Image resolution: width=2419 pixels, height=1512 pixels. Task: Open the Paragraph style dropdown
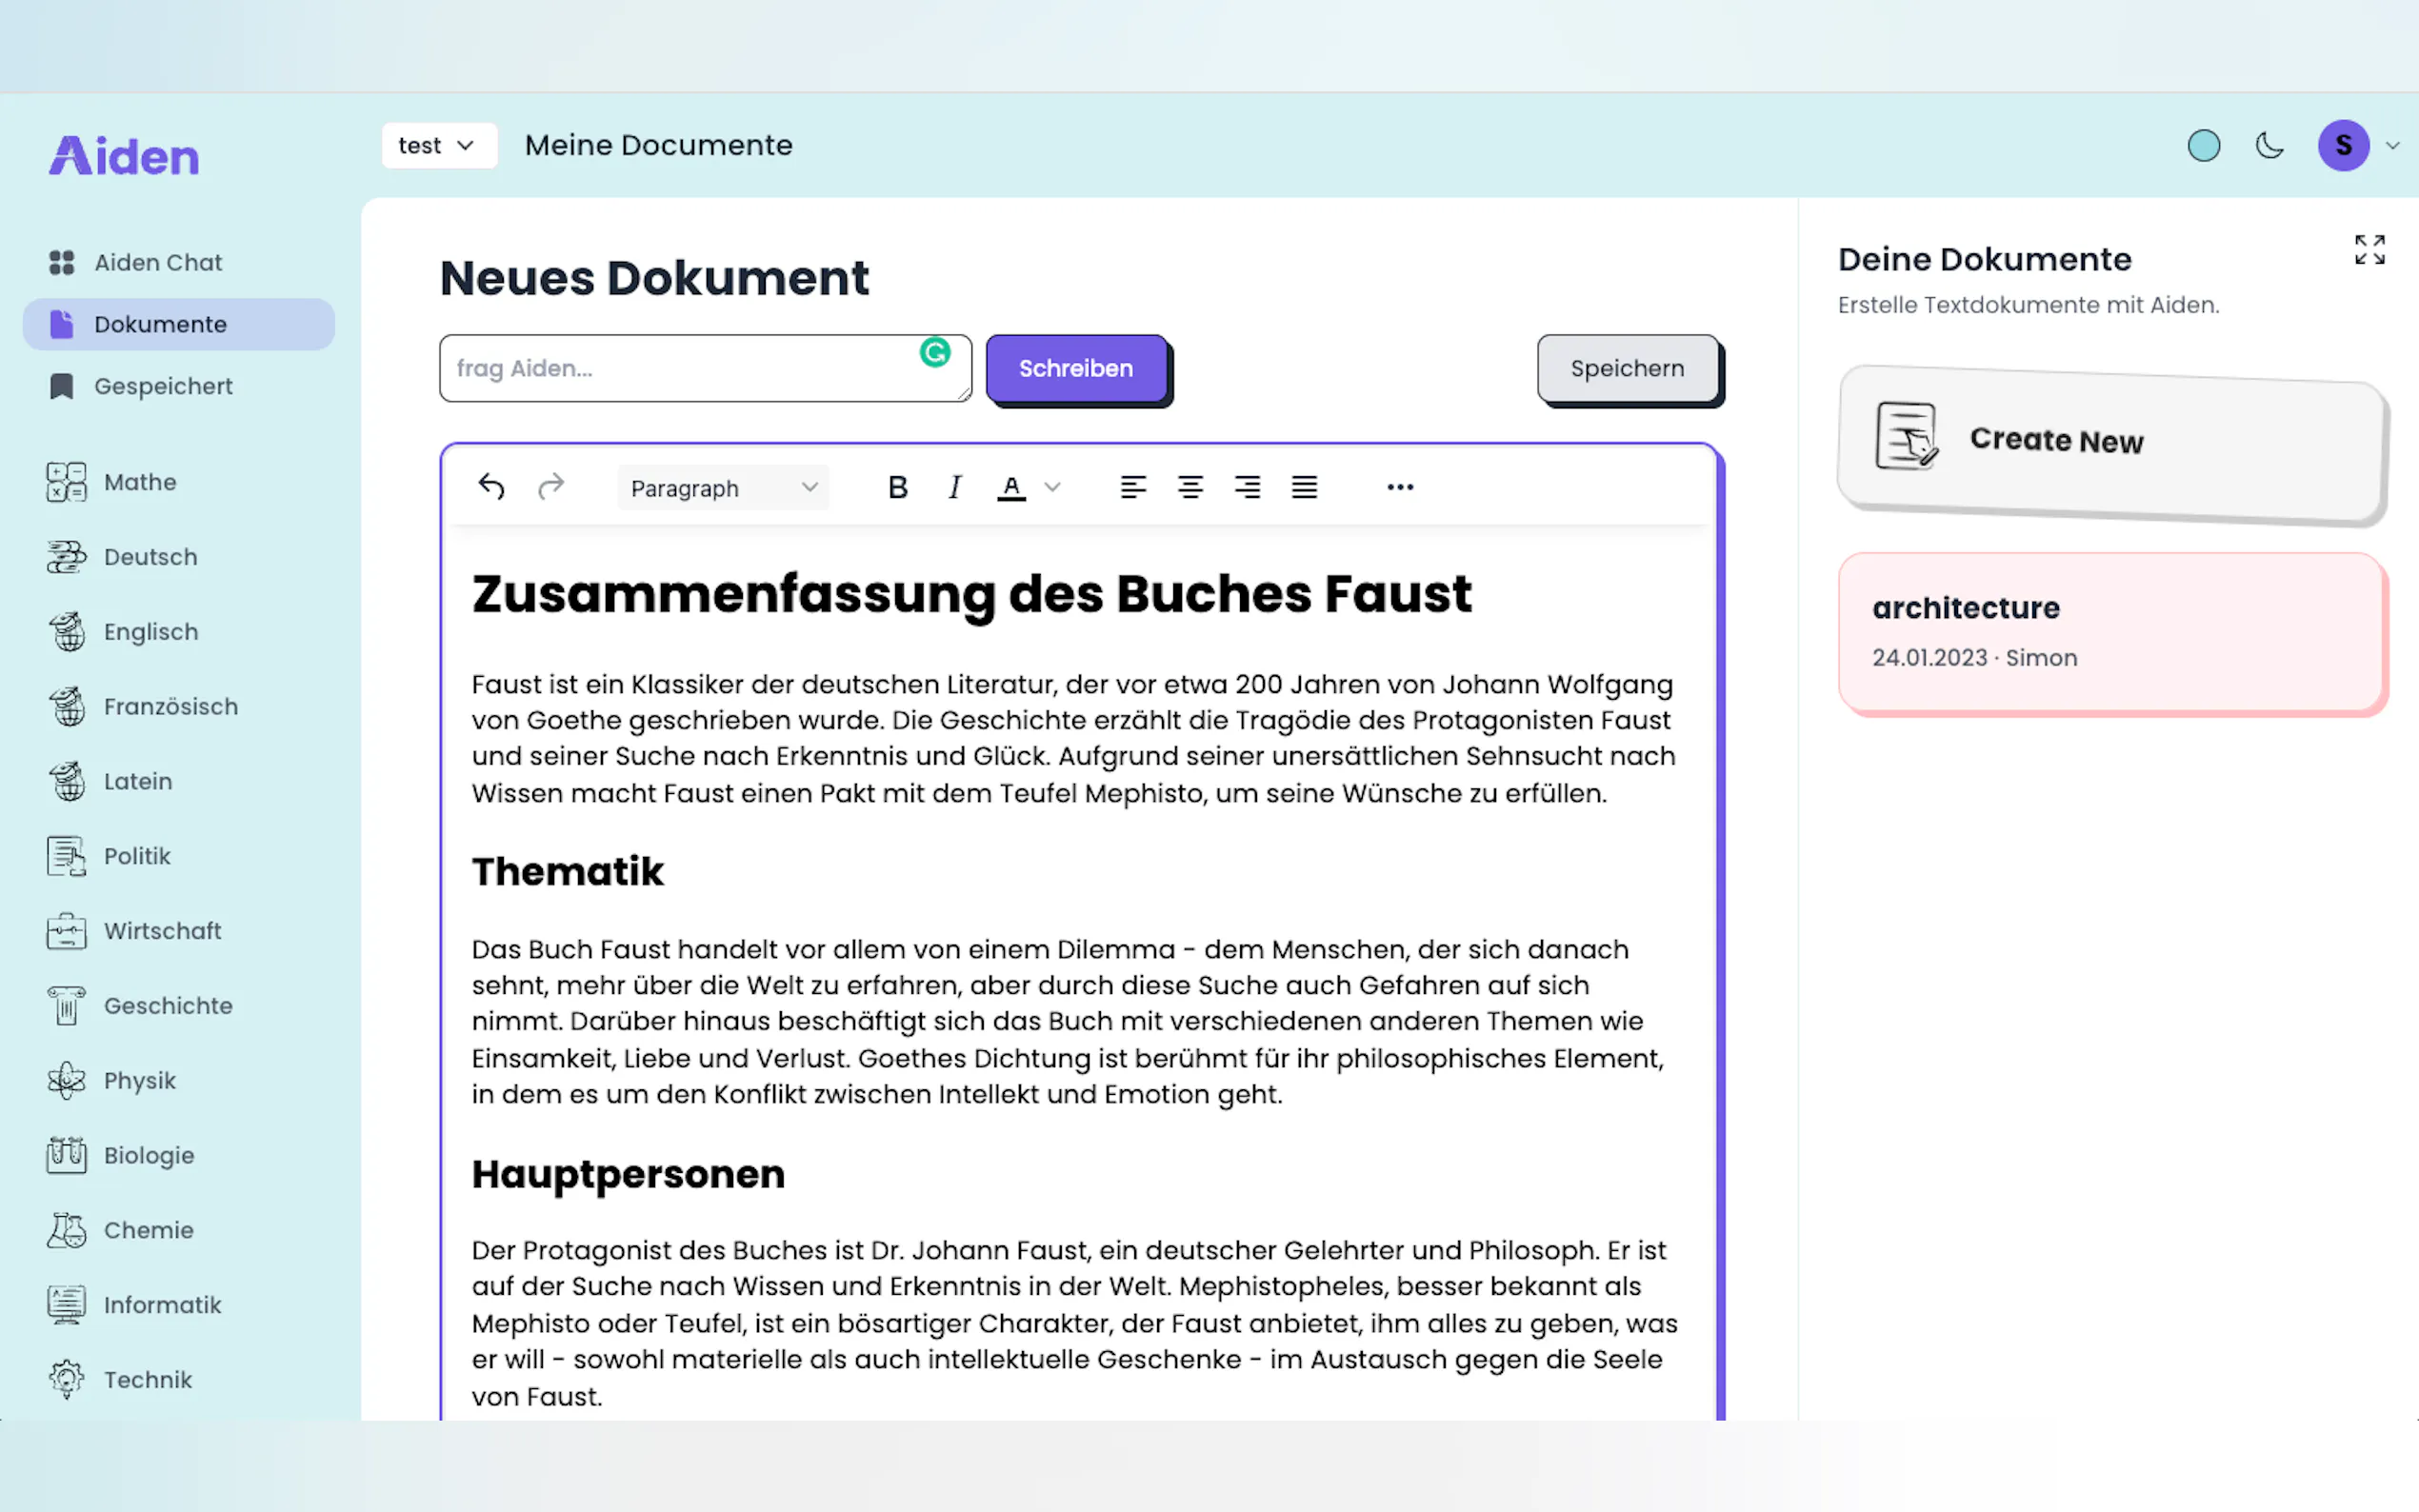tap(723, 488)
